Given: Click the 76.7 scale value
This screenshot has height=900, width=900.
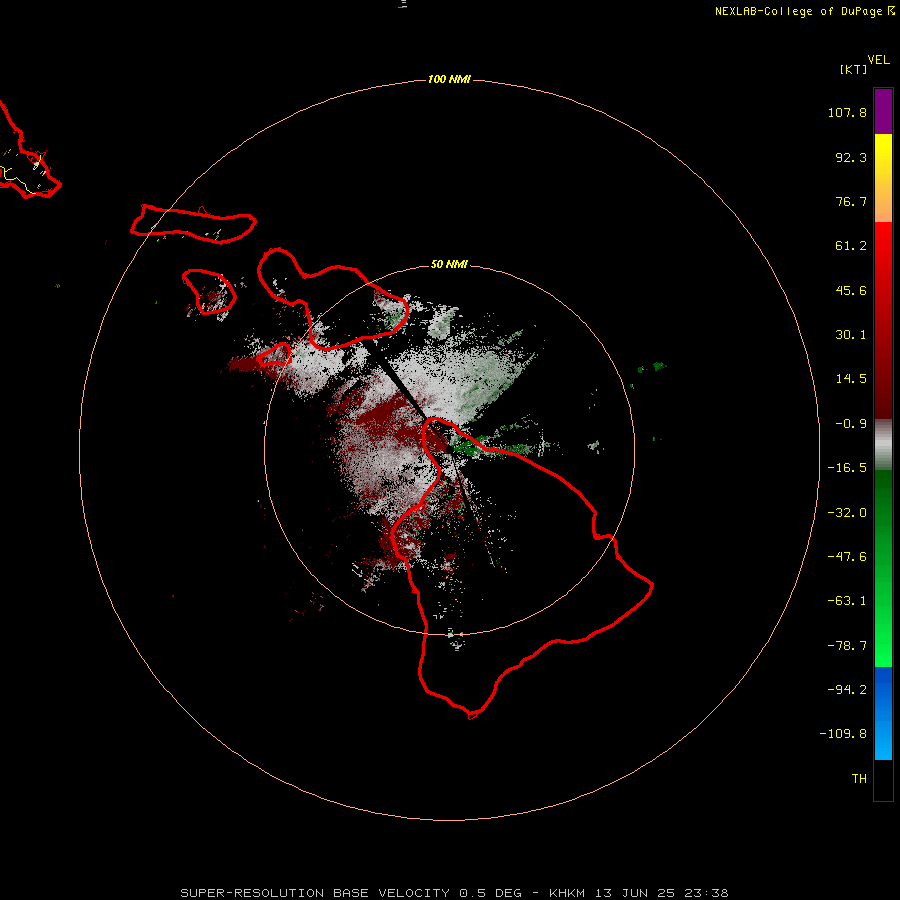Looking at the screenshot, I should tap(851, 201).
